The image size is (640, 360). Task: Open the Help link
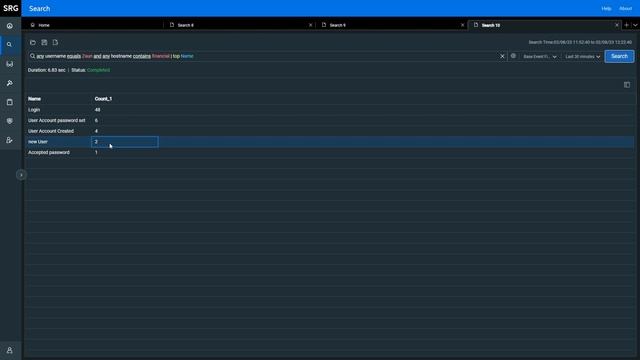pos(606,9)
